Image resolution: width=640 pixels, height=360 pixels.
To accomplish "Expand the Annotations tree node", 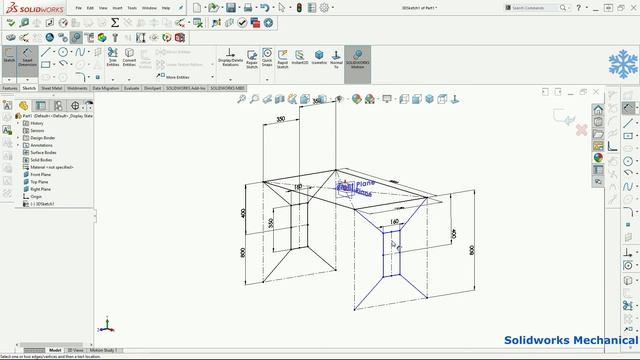I will coord(18,145).
